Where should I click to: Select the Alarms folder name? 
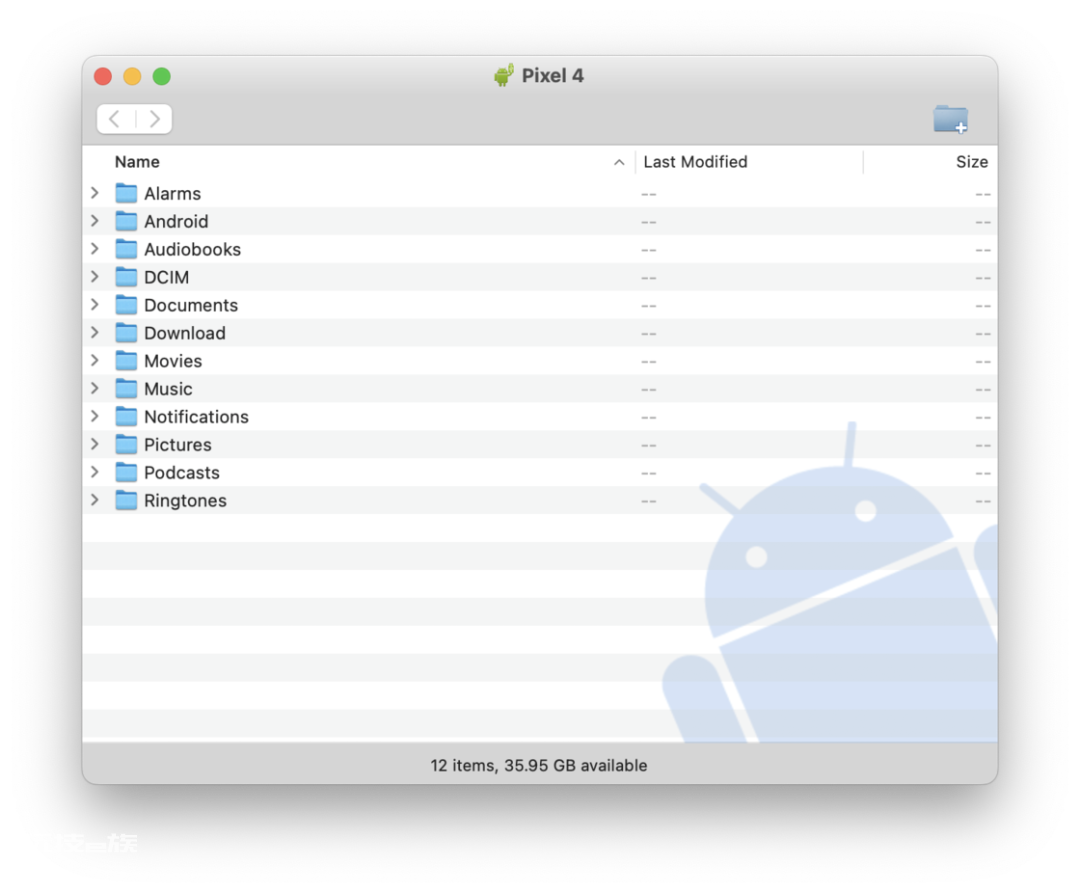[x=172, y=193]
